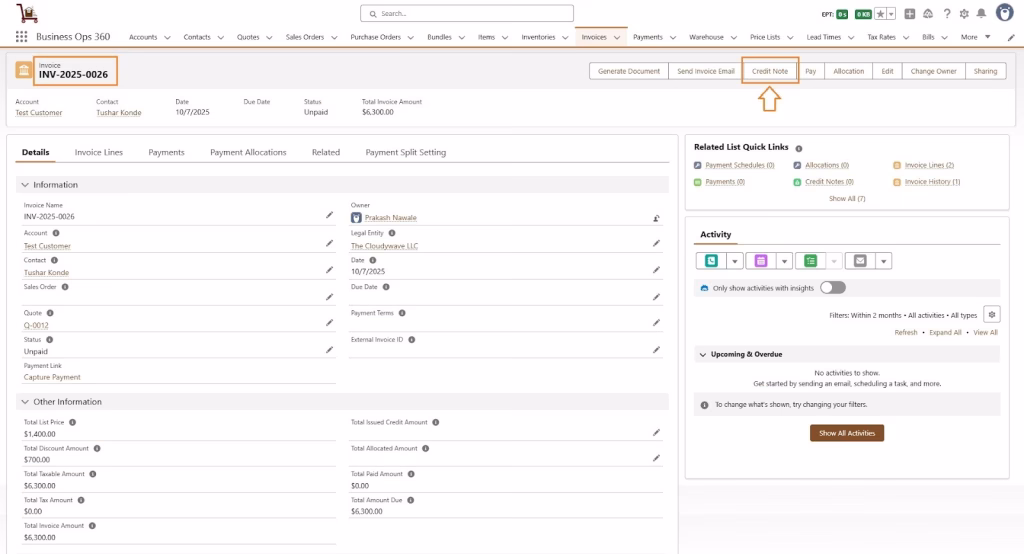Screen dimensions: 1024x554
Task: Click the global Search input field
Action: point(467,14)
